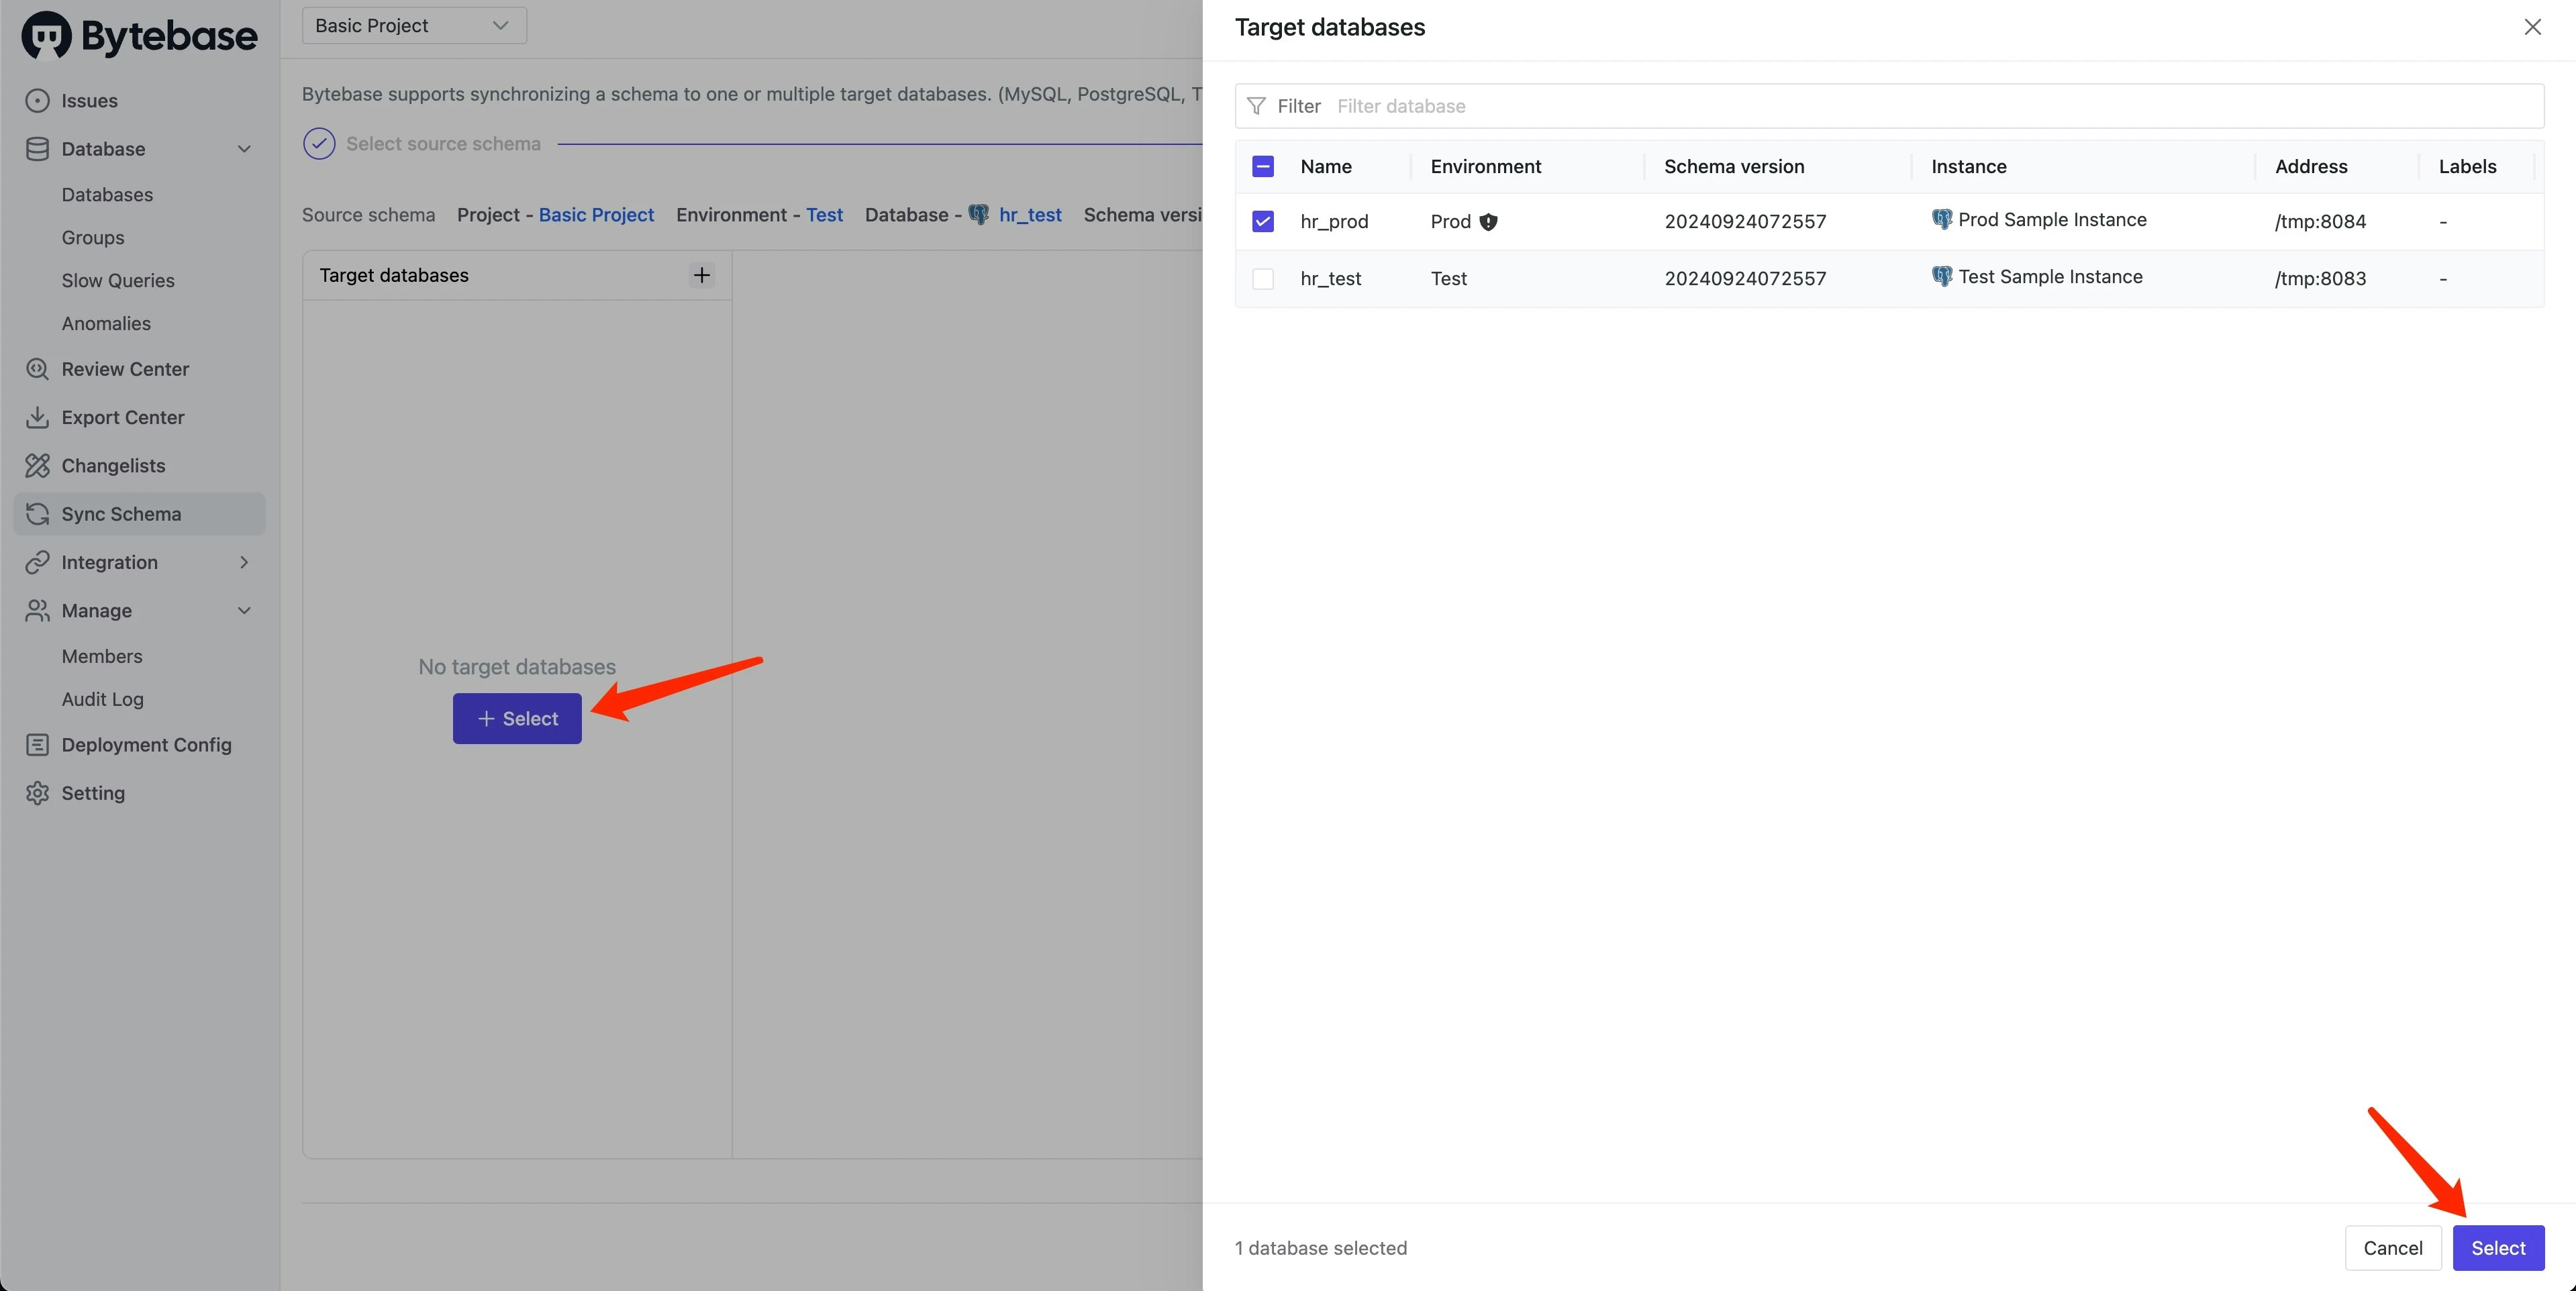Viewport: 2576px width, 1291px height.
Task: Click the plus icon beside Target databases
Action: pos(702,275)
